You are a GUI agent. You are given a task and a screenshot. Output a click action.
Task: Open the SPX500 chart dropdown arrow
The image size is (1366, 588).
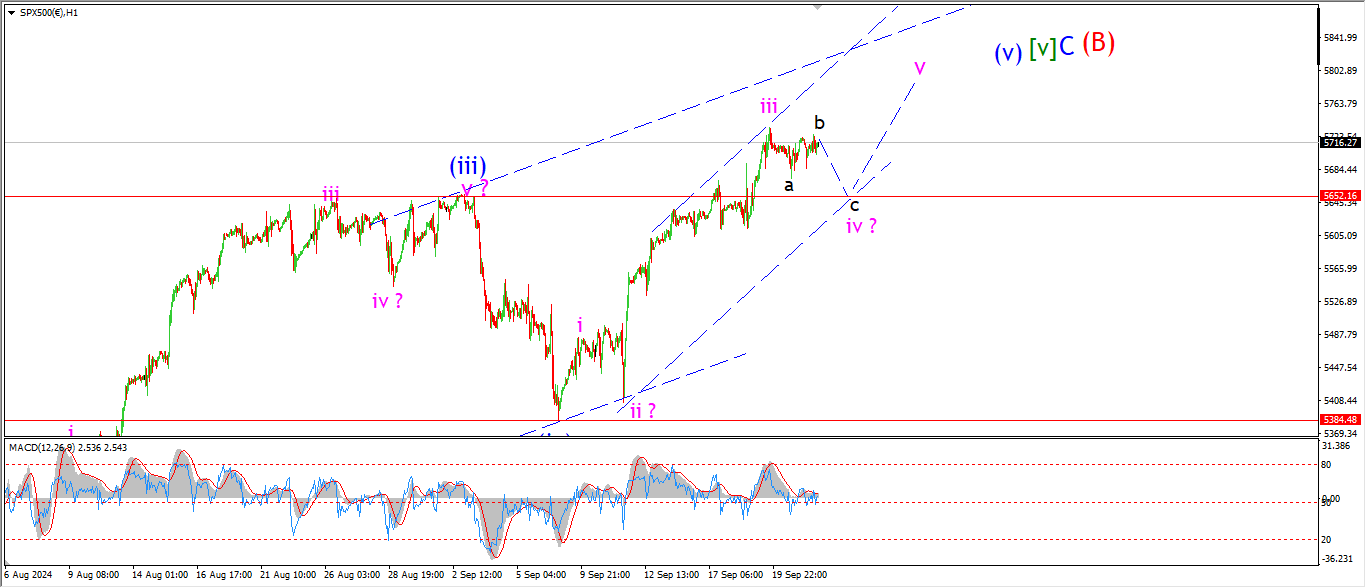tap(10, 12)
